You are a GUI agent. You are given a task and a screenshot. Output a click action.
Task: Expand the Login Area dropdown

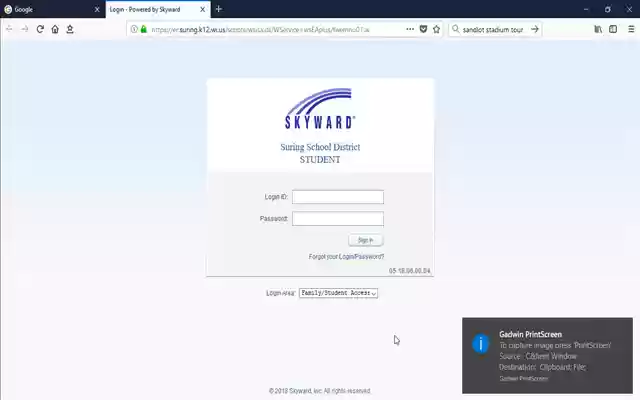338,293
